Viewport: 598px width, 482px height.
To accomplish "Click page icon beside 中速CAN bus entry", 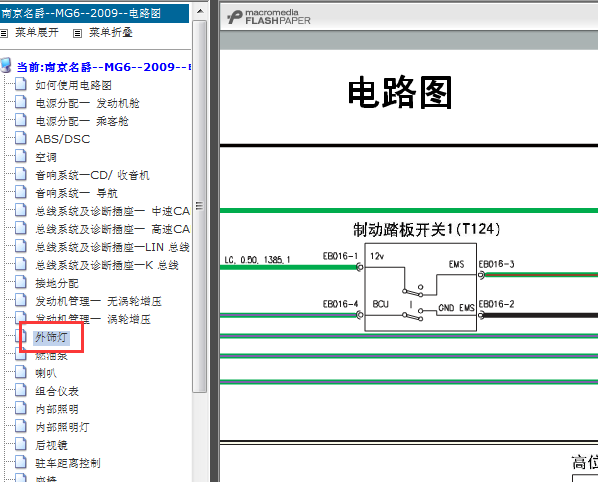I will pyautogui.click(x=21, y=210).
